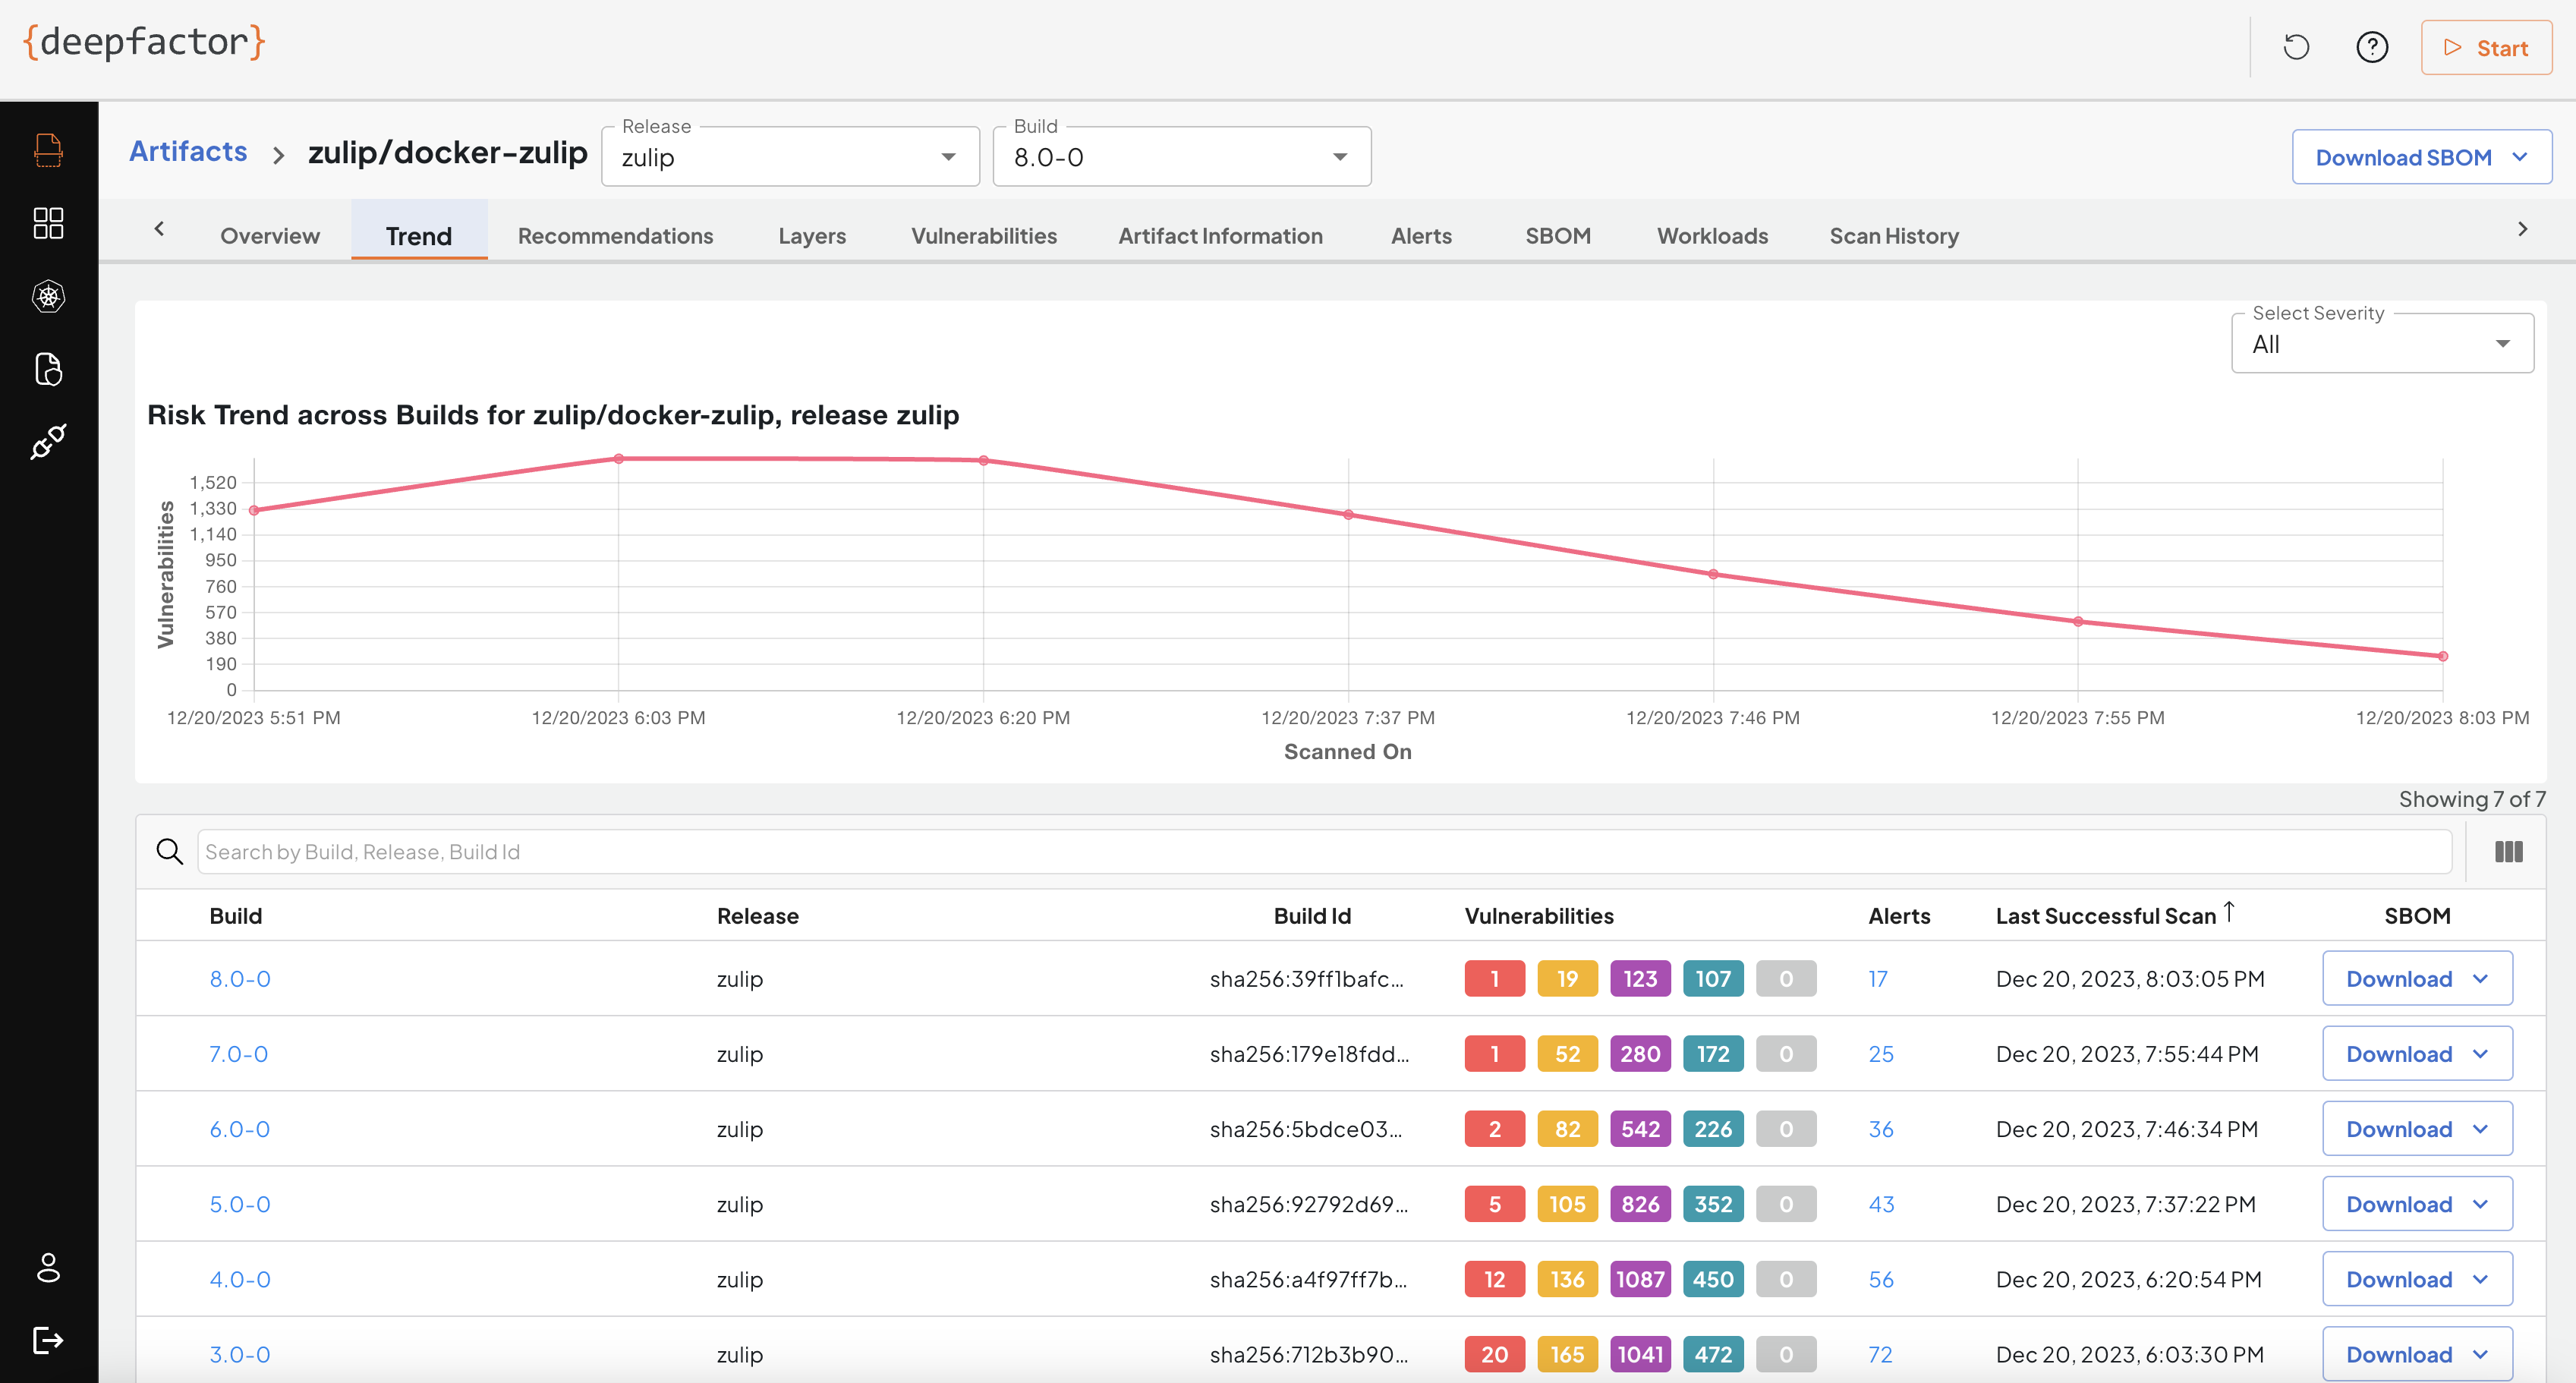
Task: Open the user profile icon in the sidebar
Action: [x=48, y=1267]
